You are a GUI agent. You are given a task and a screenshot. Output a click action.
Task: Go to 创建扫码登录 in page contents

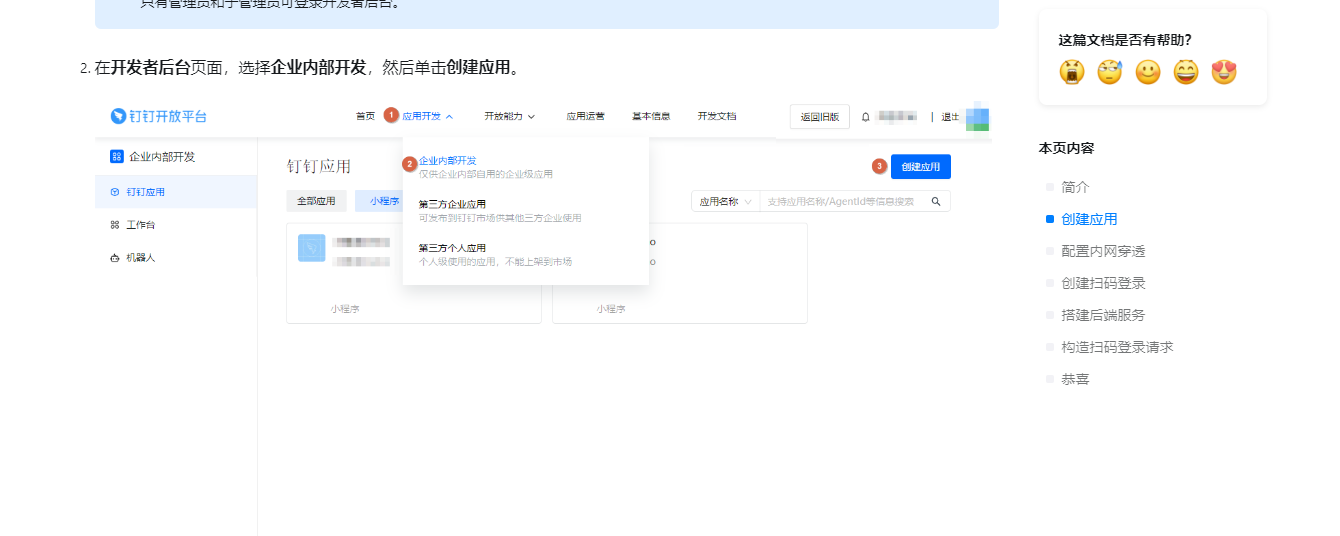coord(1103,283)
